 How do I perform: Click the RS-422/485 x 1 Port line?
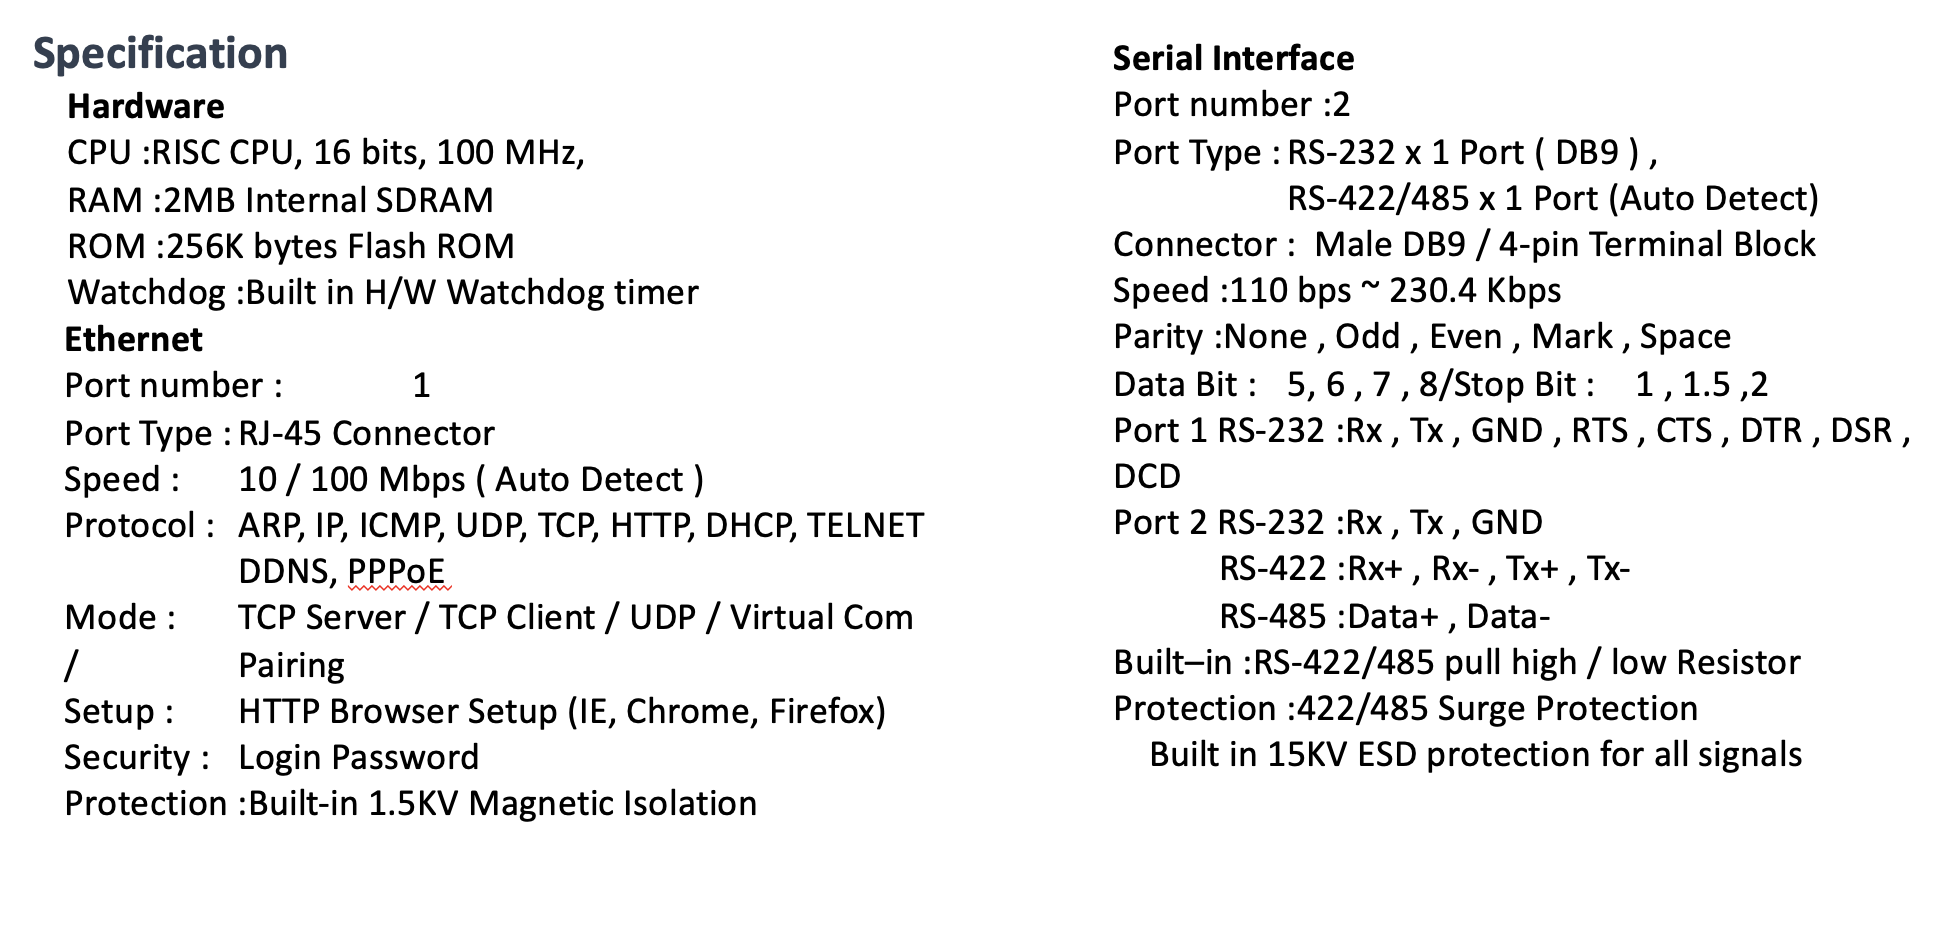click(1553, 199)
